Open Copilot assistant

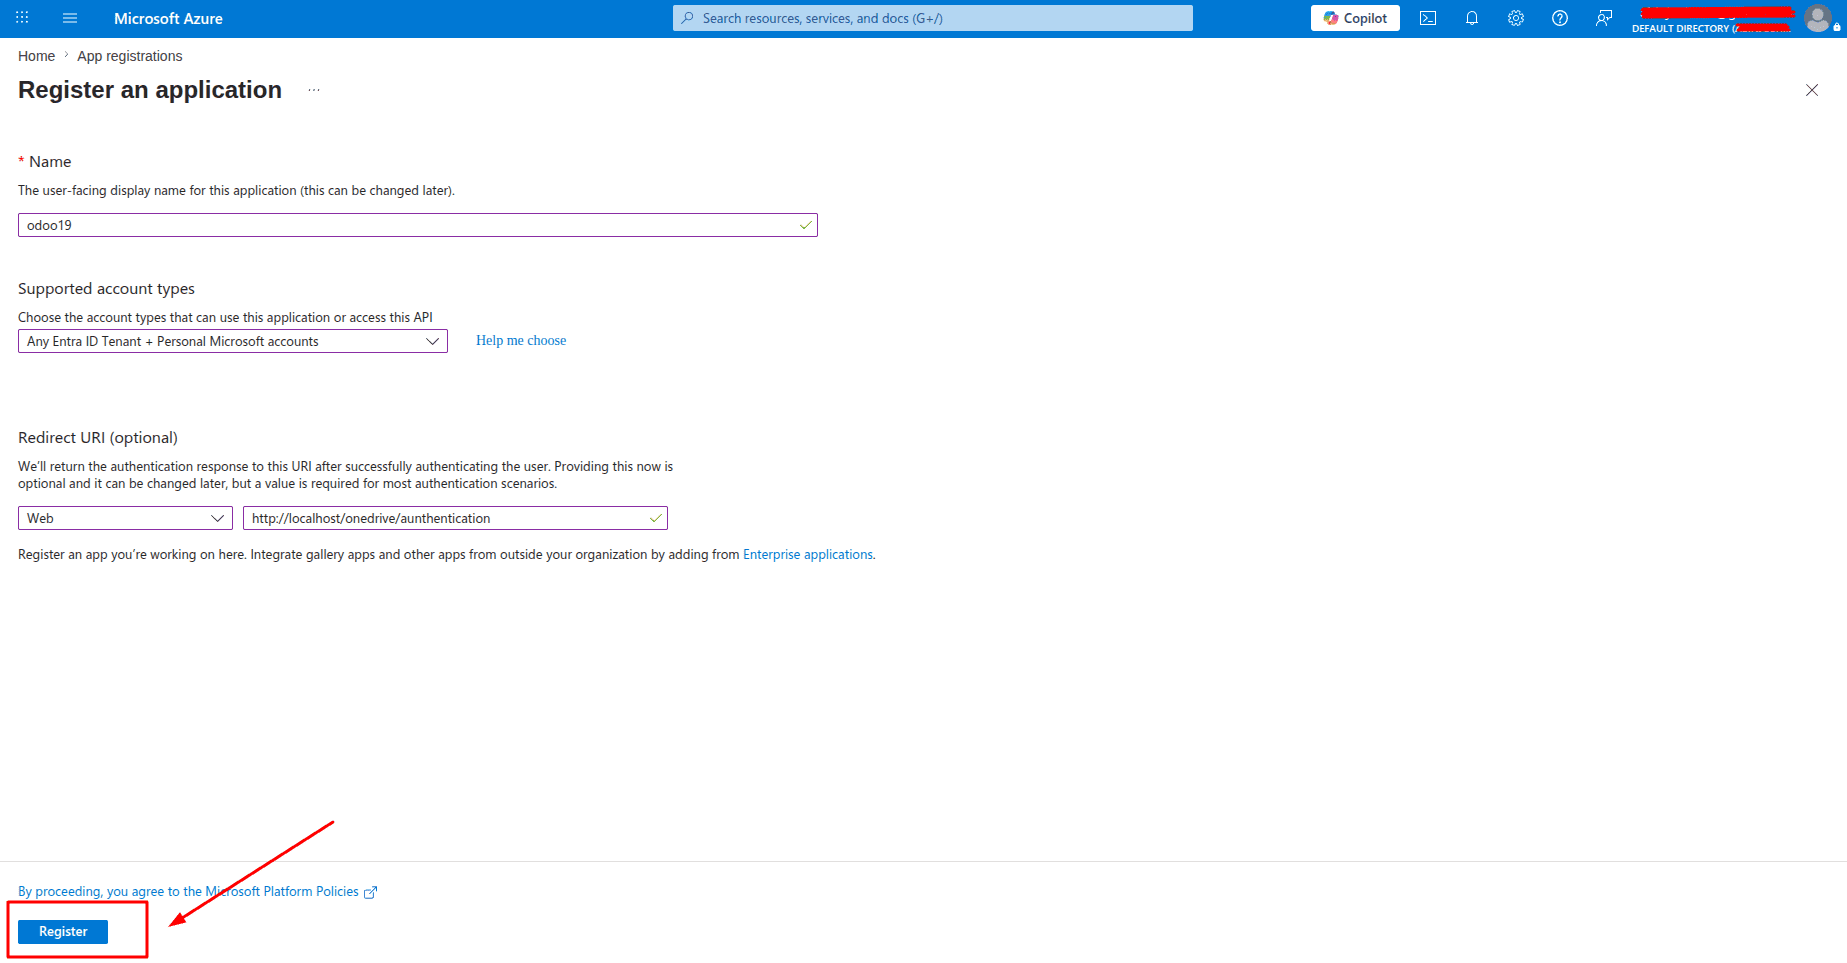point(1355,18)
